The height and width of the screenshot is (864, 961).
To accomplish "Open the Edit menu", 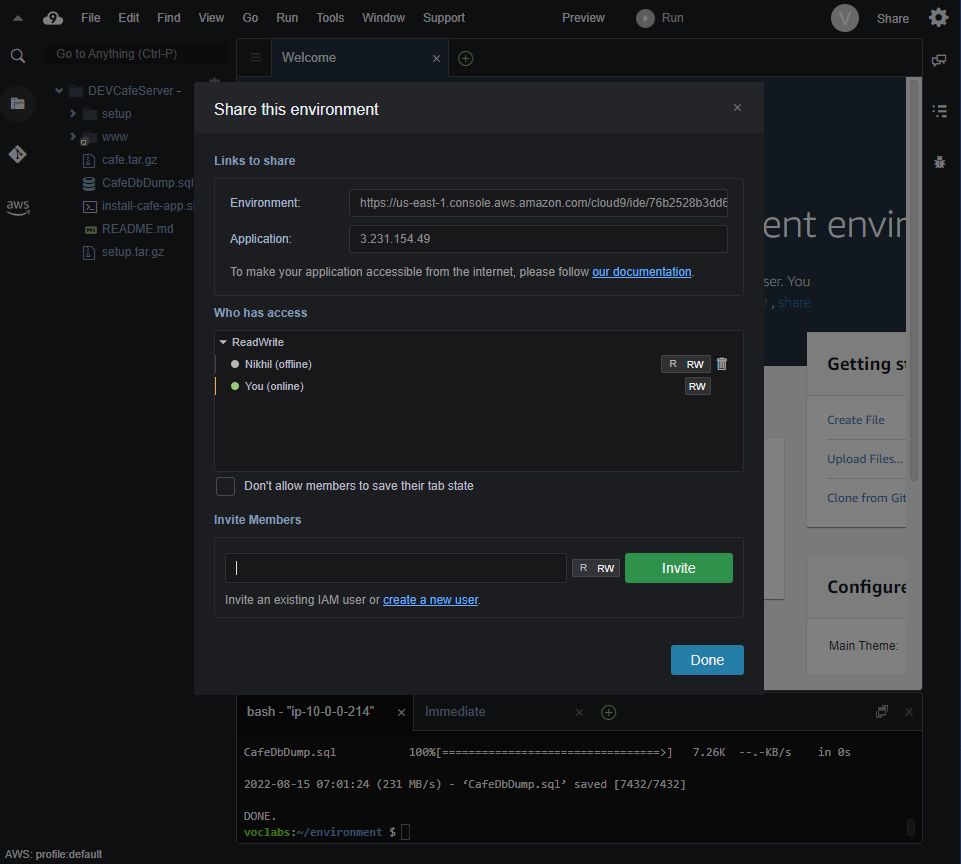I will pyautogui.click(x=129, y=18).
